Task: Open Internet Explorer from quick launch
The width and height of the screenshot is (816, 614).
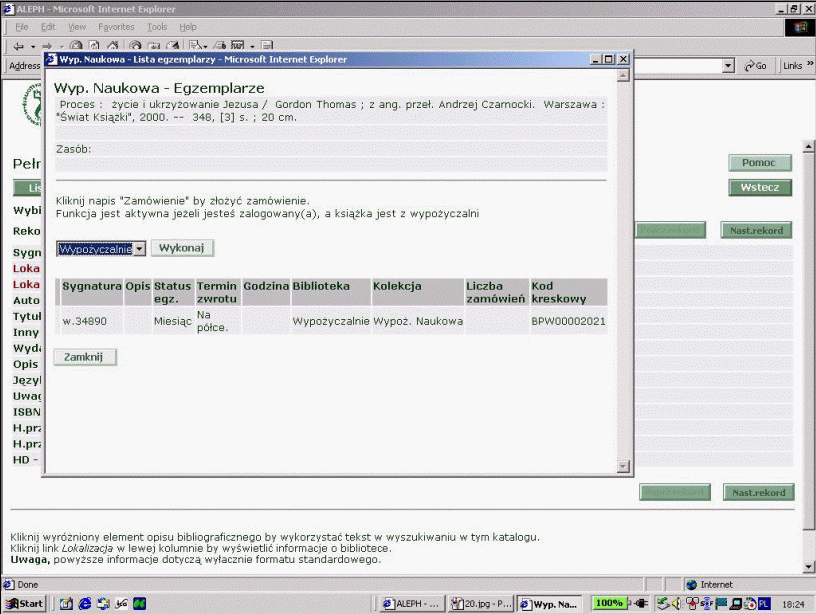Action: point(83,603)
